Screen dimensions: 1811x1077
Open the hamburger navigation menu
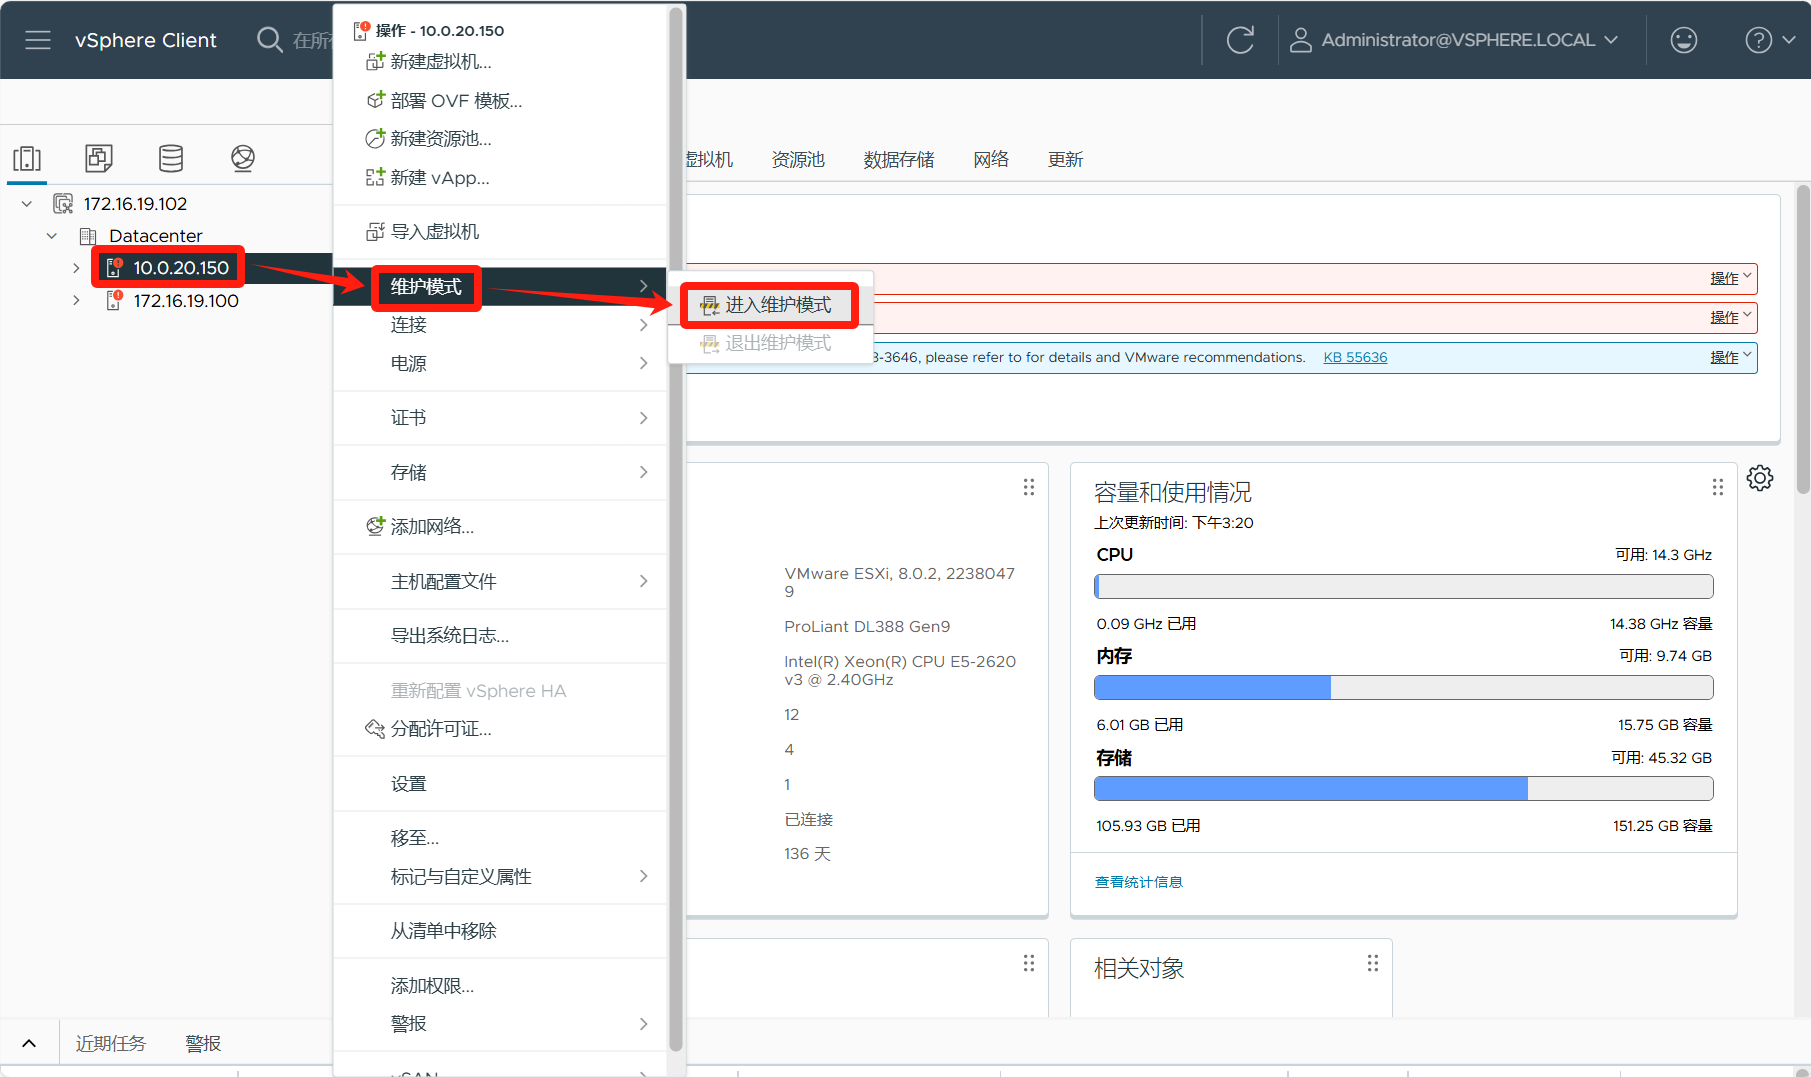[38, 40]
